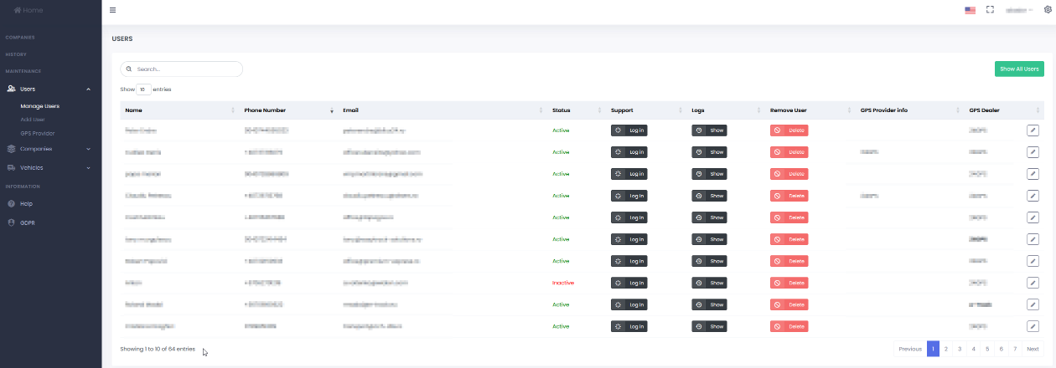The height and width of the screenshot is (368, 1056).
Task: Go to pagination page 2
Action: pyautogui.click(x=946, y=348)
